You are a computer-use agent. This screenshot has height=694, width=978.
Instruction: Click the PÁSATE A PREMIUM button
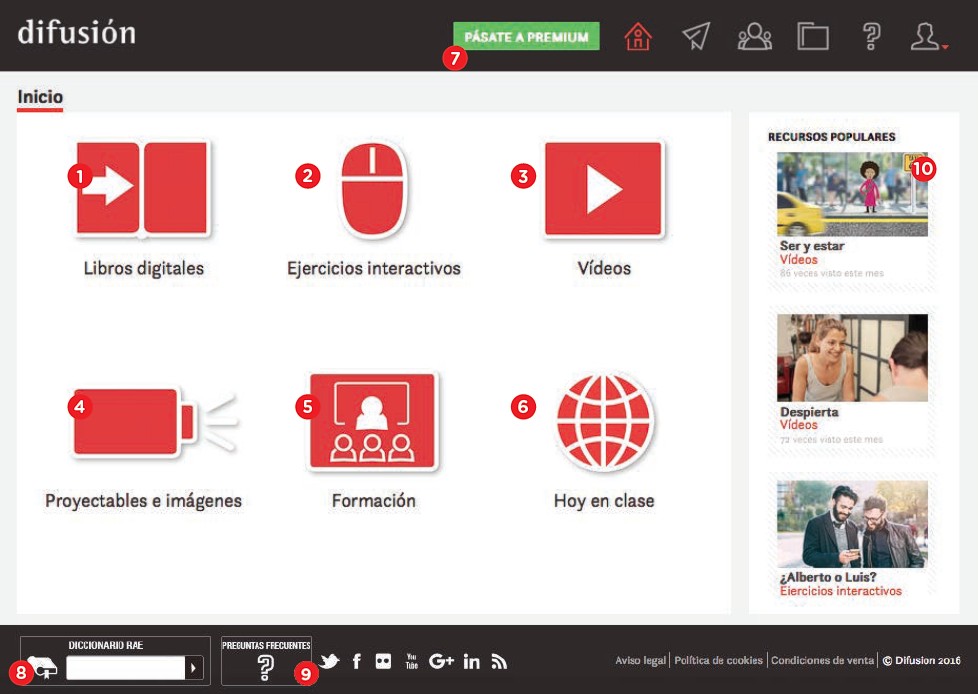526,36
